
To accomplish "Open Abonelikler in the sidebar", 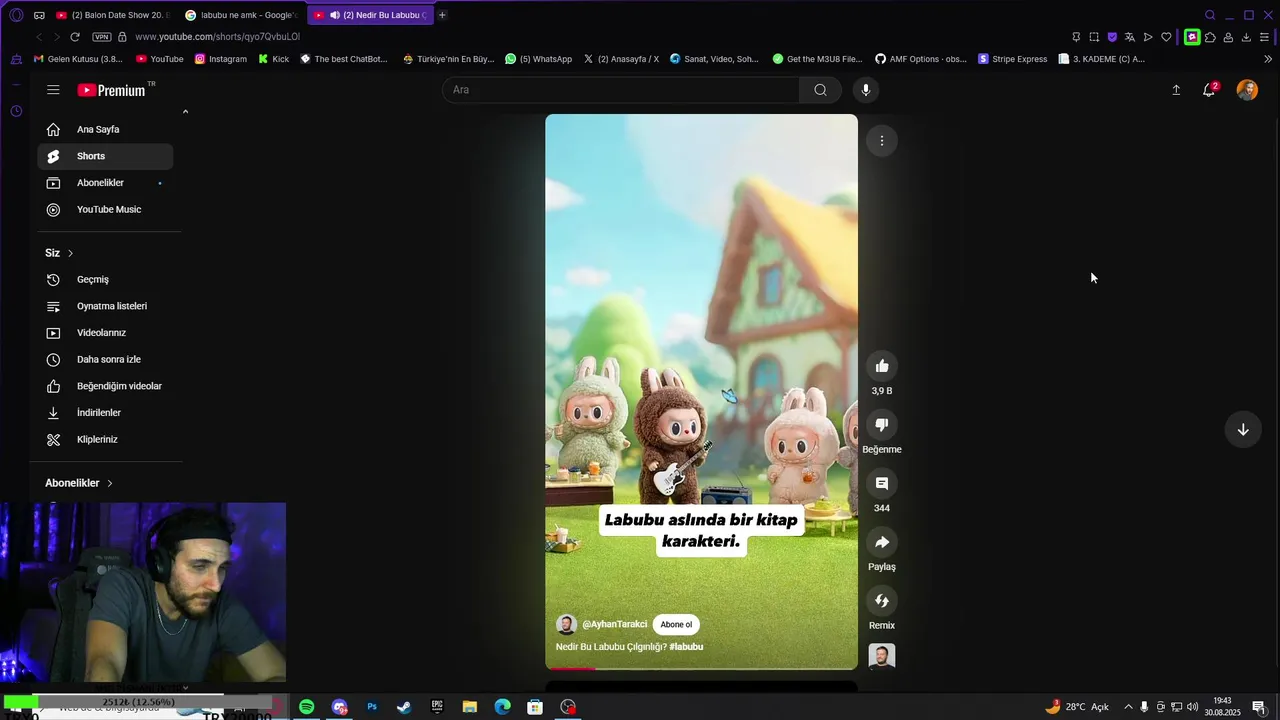I will pos(105,183).
